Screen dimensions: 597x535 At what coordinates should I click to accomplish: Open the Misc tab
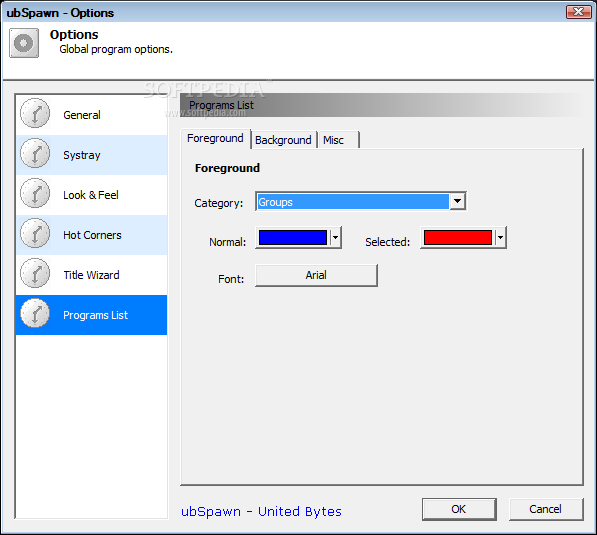pyautogui.click(x=338, y=140)
